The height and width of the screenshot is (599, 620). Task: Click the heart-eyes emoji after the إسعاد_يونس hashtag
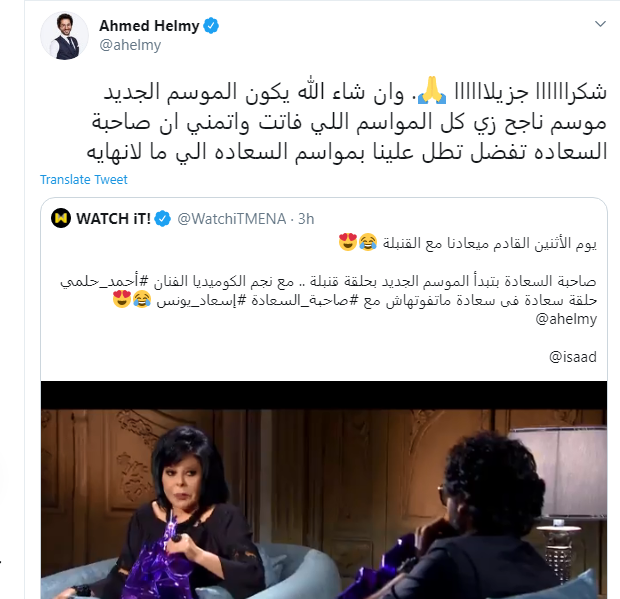(122, 299)
